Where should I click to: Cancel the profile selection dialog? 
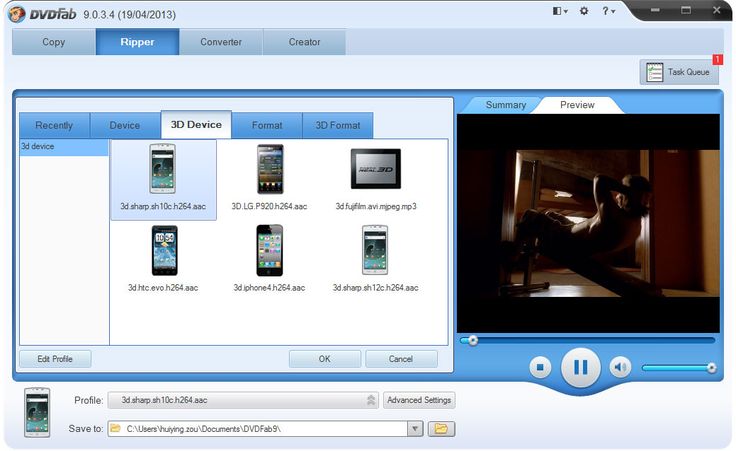pyautogui.click(x=401, y=359)
